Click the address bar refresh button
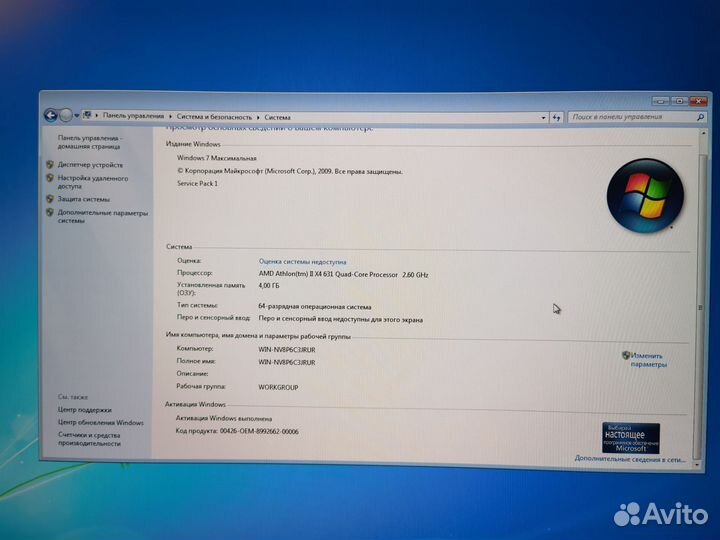 [556, 118]
